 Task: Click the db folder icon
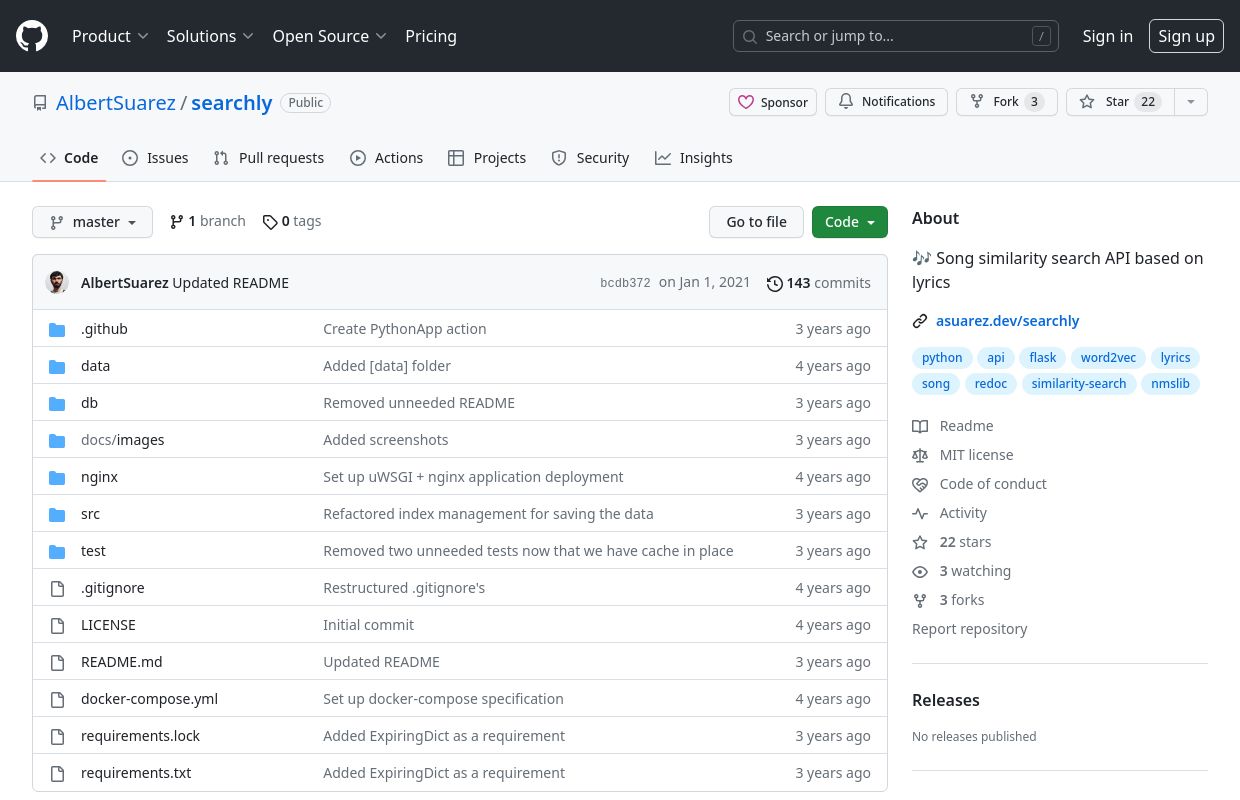coord(57,403)
